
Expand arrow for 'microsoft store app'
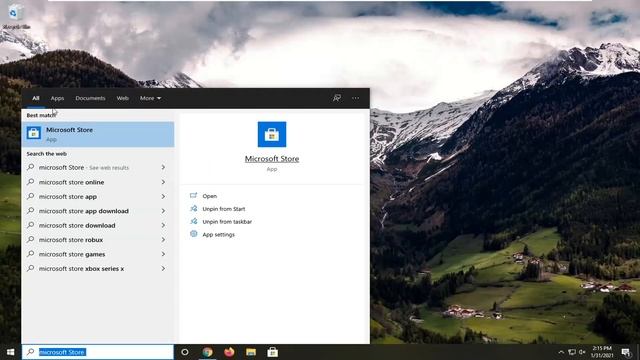(x=163, y=196)
